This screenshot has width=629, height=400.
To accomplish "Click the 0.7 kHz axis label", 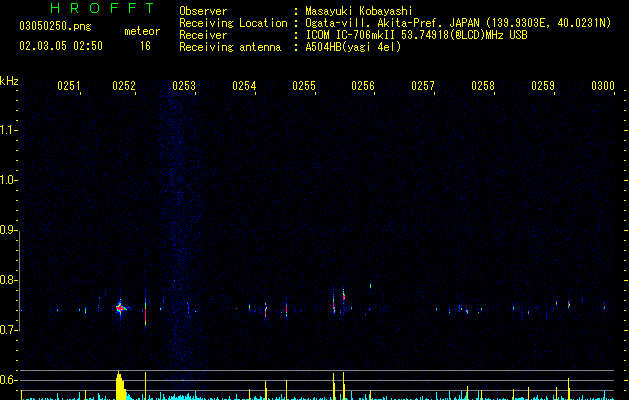I will coord(8,330).
